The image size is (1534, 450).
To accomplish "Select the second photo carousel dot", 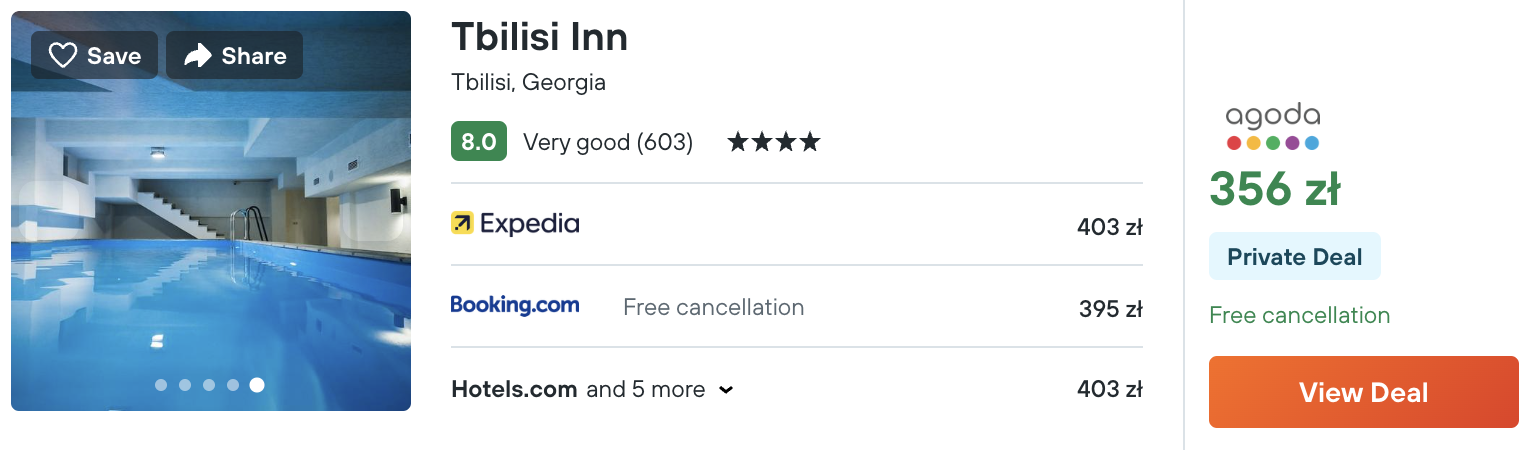I will point(185,385).
